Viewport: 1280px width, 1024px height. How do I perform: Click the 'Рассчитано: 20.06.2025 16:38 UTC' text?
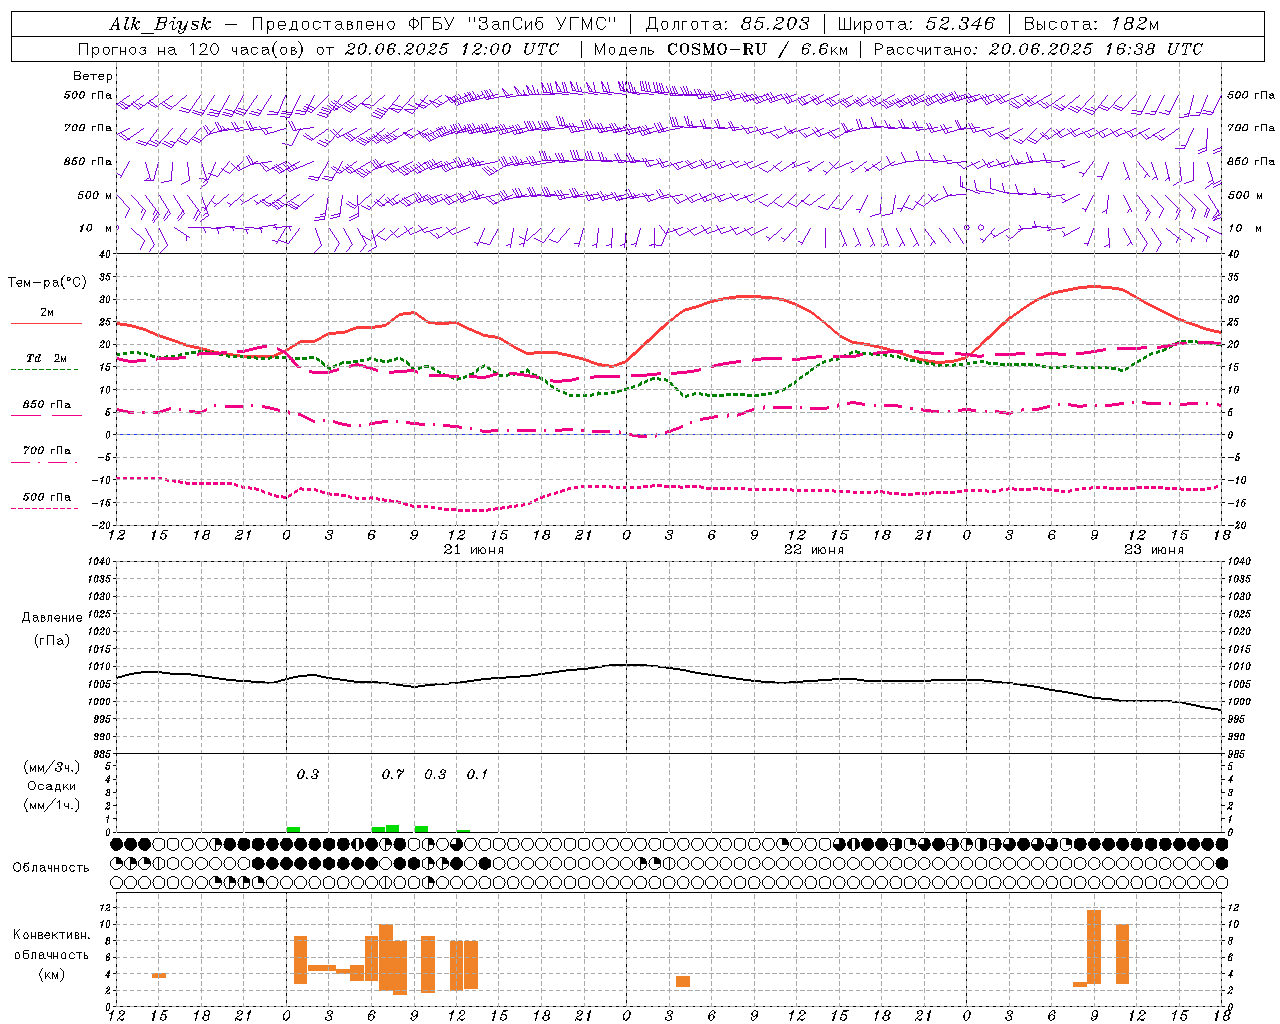click(1038, 49)
